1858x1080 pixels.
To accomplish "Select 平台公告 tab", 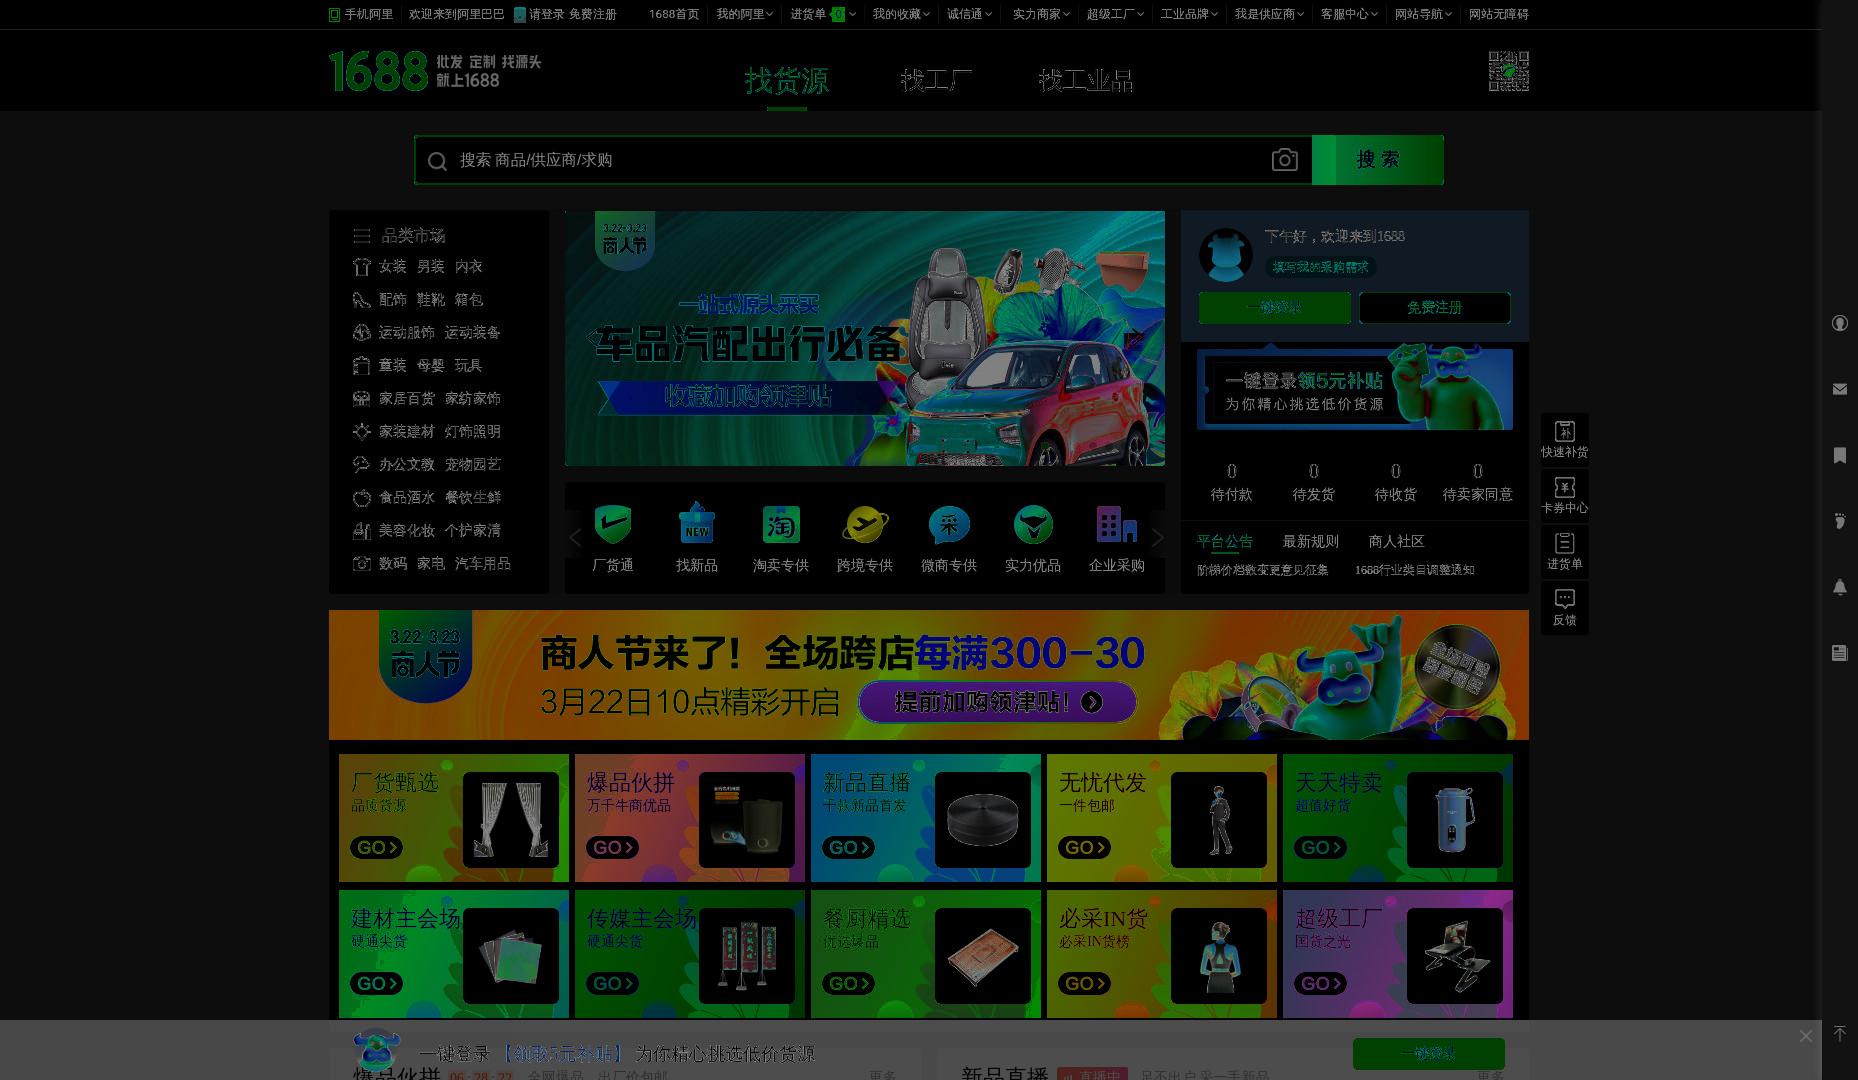I will click(x=1224, y=541).
